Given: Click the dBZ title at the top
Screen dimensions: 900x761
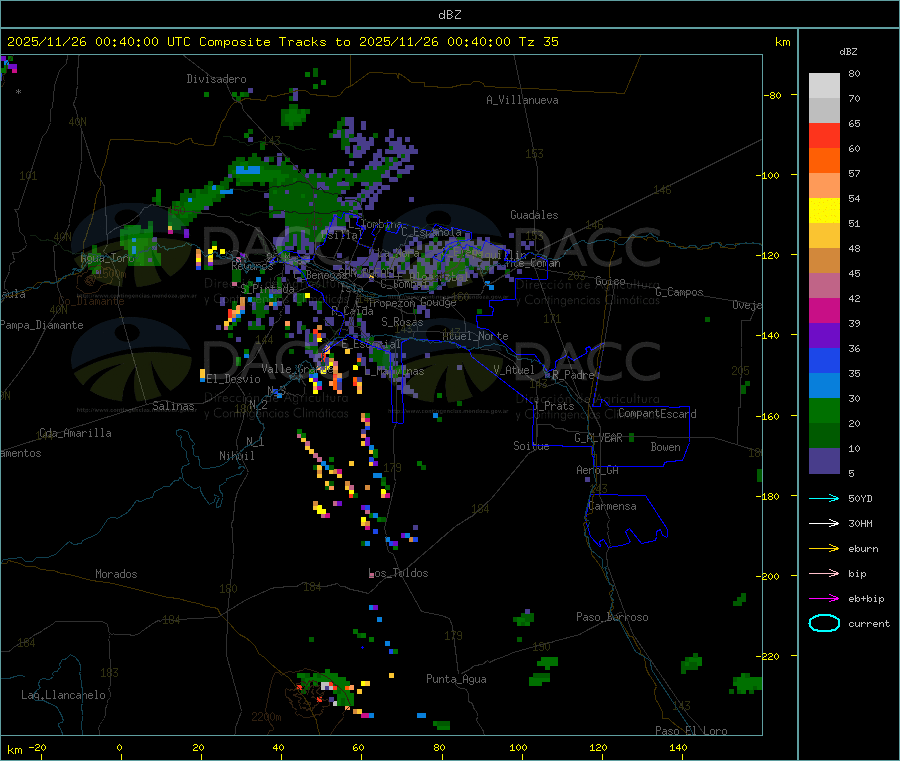Looking at the screenshot, I should point(449,15).
